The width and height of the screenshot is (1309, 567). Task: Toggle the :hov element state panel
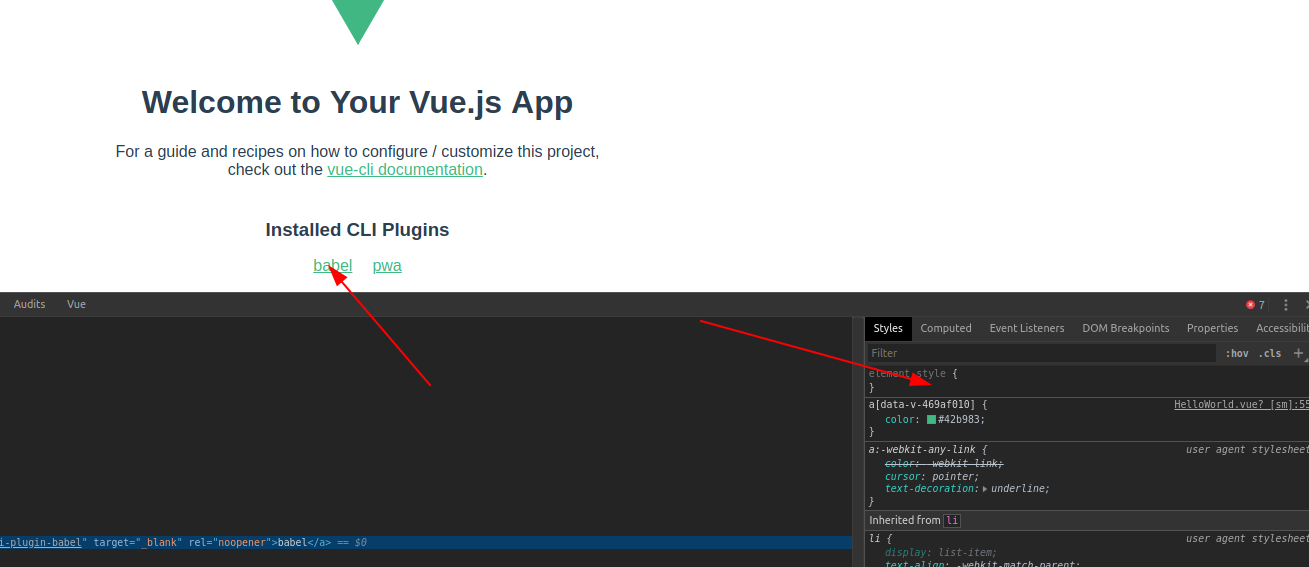click(1237, 353)
